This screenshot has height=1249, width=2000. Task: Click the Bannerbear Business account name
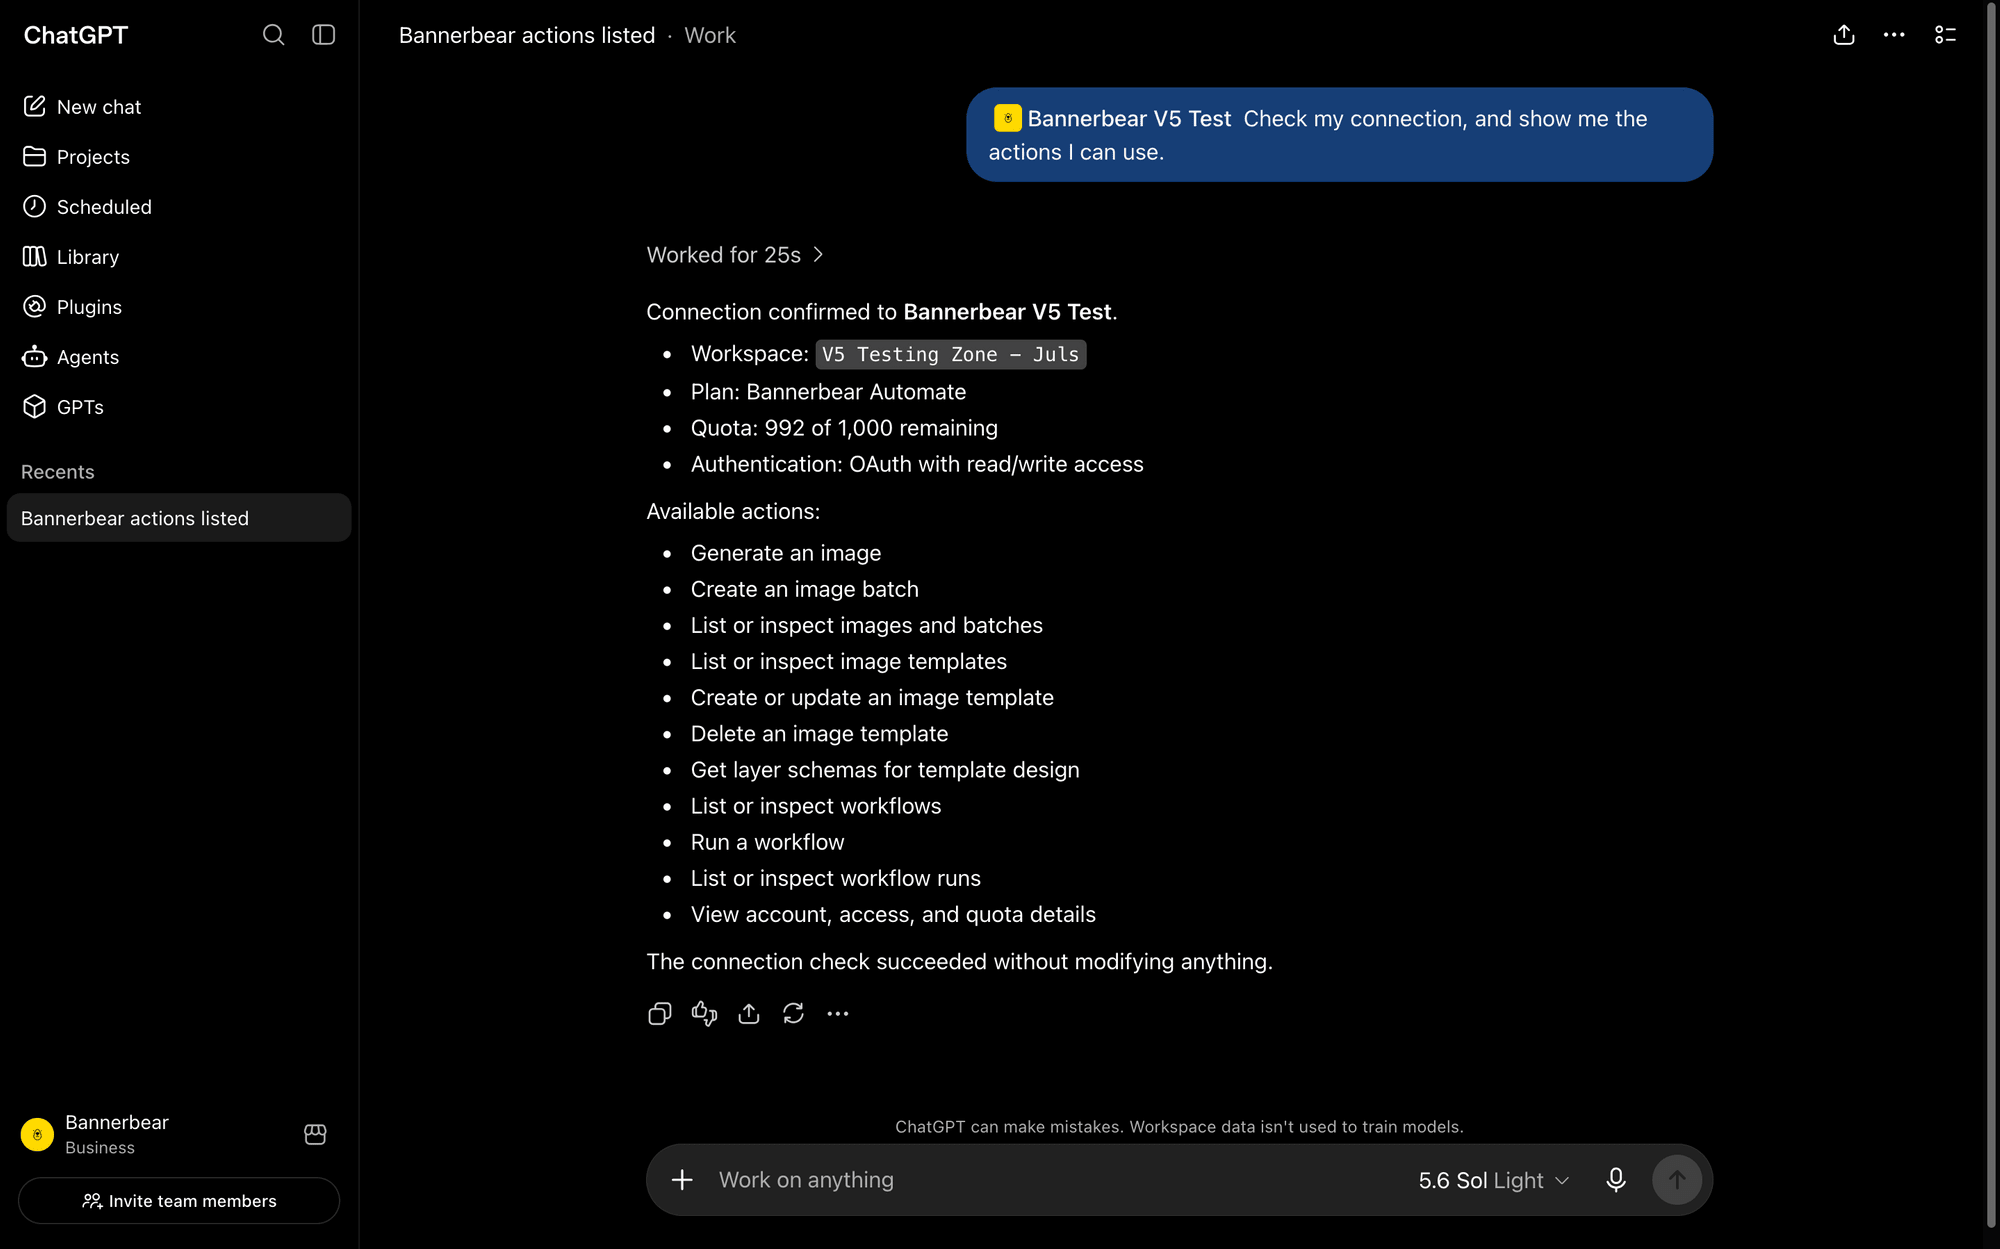pyautogui.click(x=117, y=1134)
